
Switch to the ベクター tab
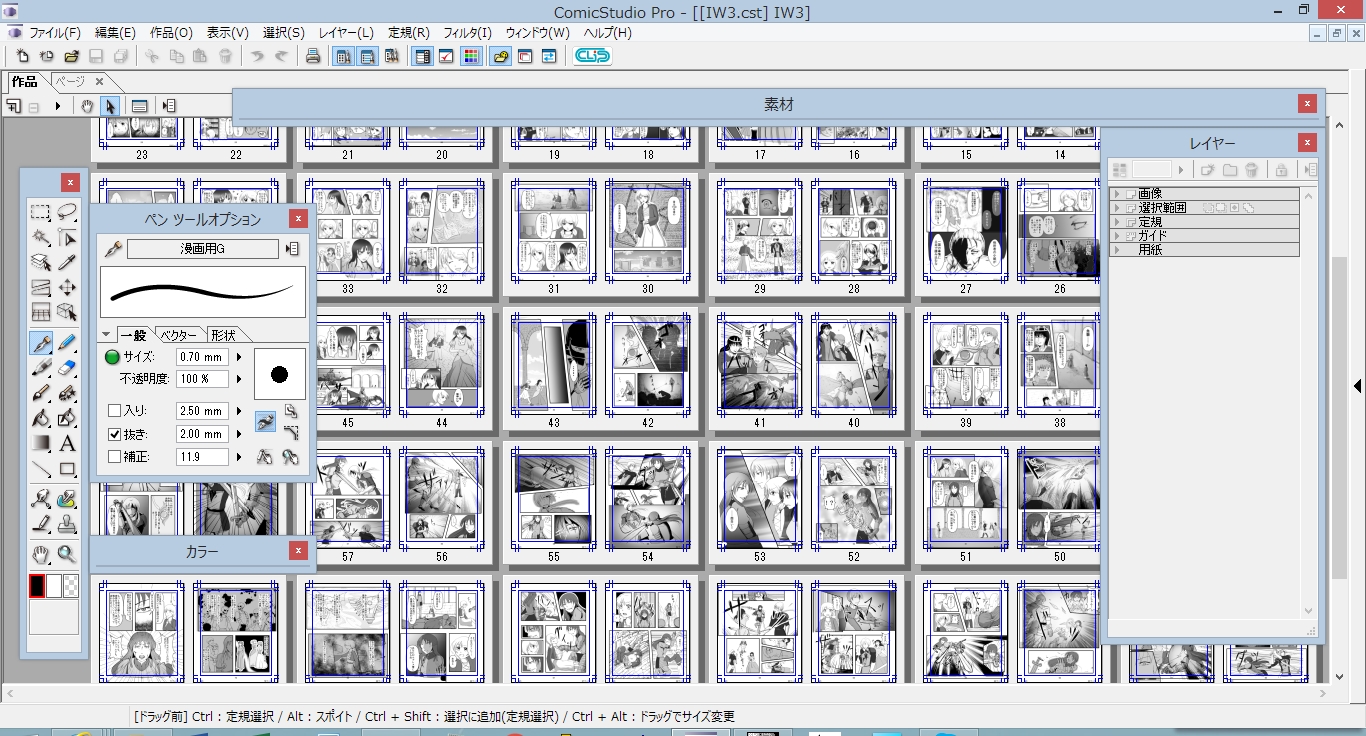[x=179, y=335]
